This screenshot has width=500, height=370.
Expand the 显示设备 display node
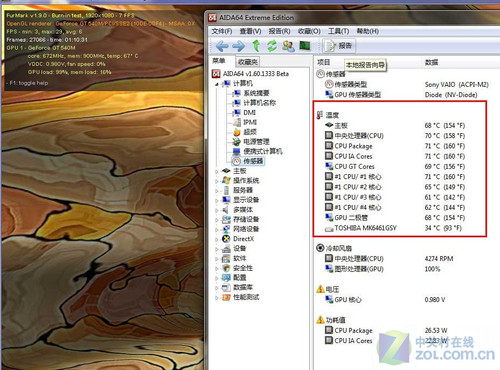[217, 200]
